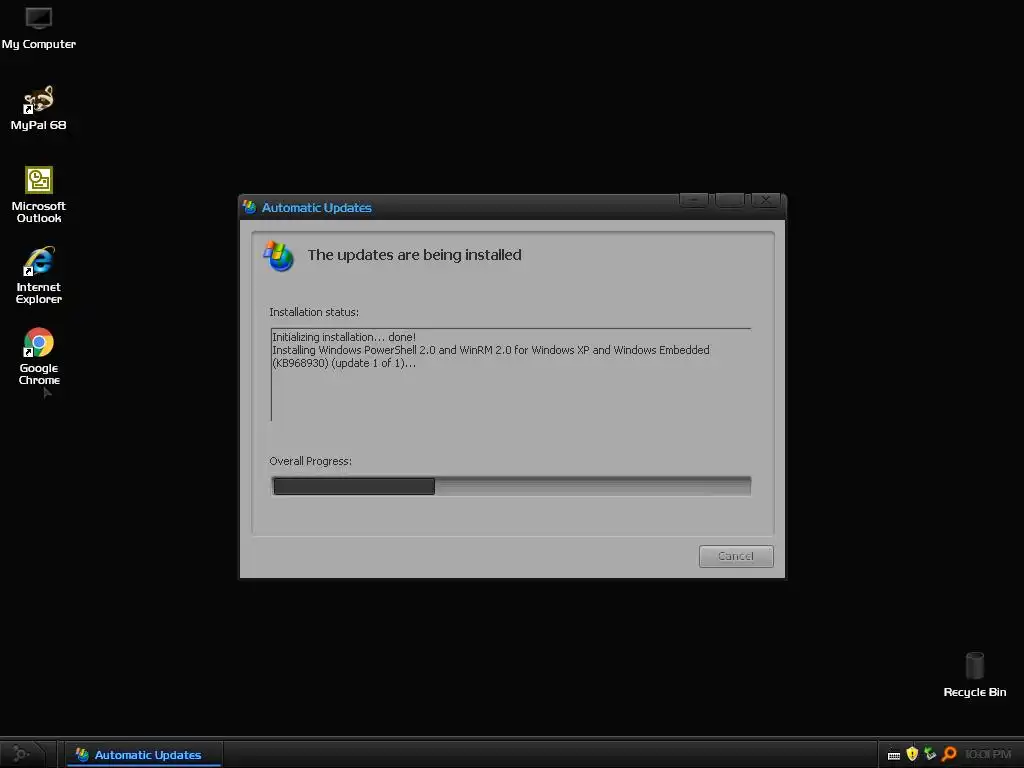Image resolution: width=1024 pixels, height=768 pixels.
Task: Click "The updates are being installed" heading
Action: pos(415,255)
